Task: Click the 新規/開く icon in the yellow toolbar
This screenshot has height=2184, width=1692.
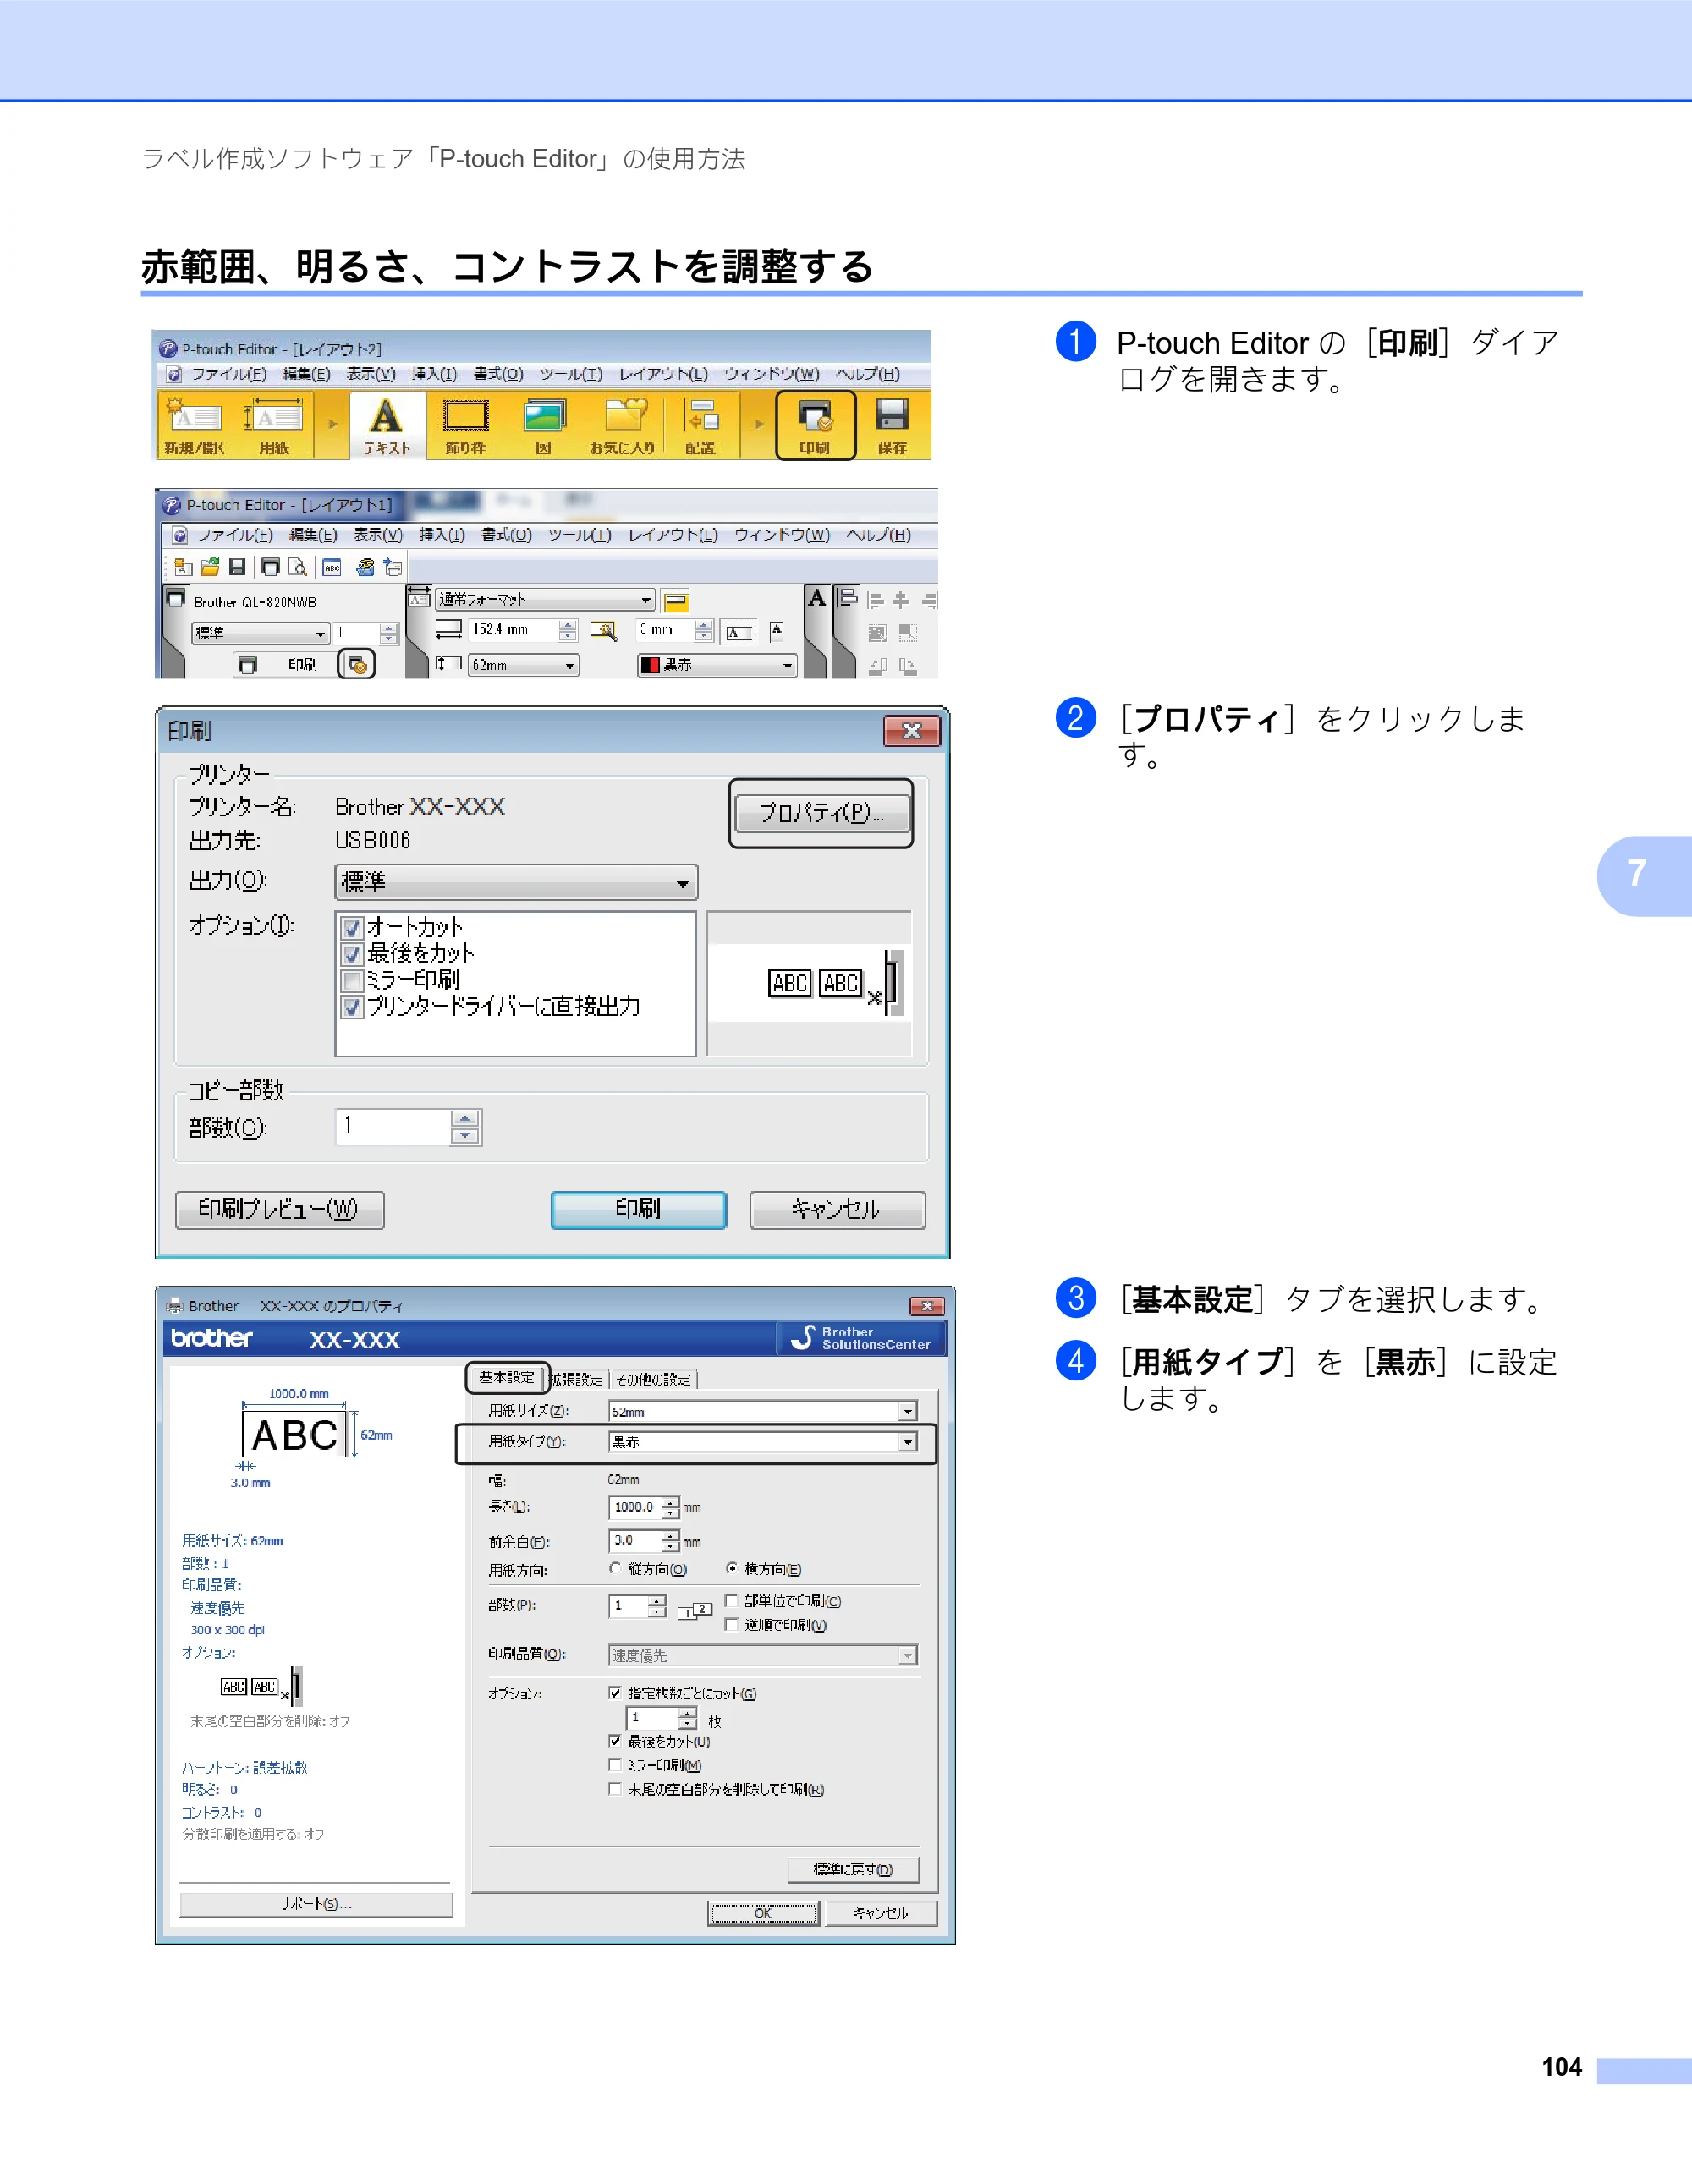Action: pyautogui.click(x=194, y=425)
